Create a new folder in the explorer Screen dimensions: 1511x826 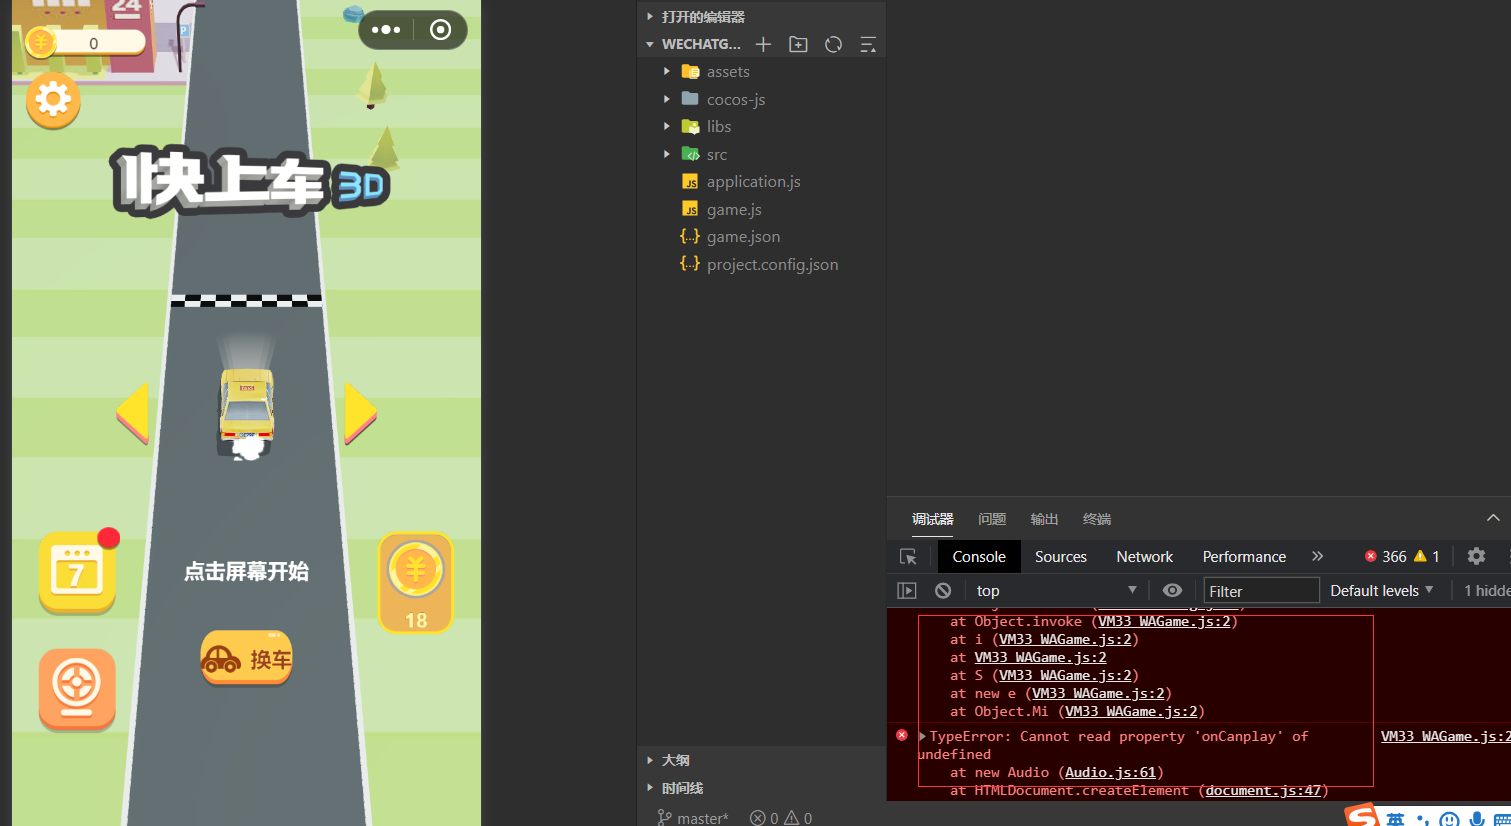click(798, 44)
